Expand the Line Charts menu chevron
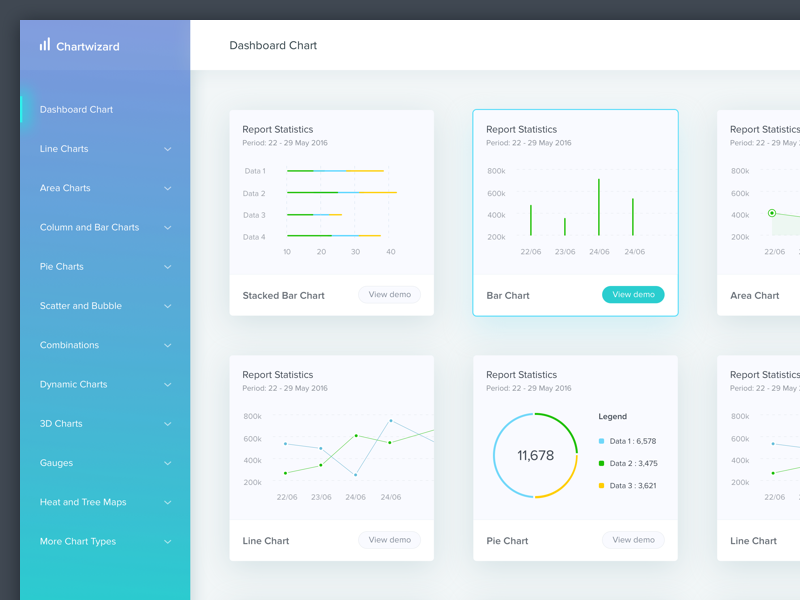Screen dimensions: 800x600 tap(167, 149)
